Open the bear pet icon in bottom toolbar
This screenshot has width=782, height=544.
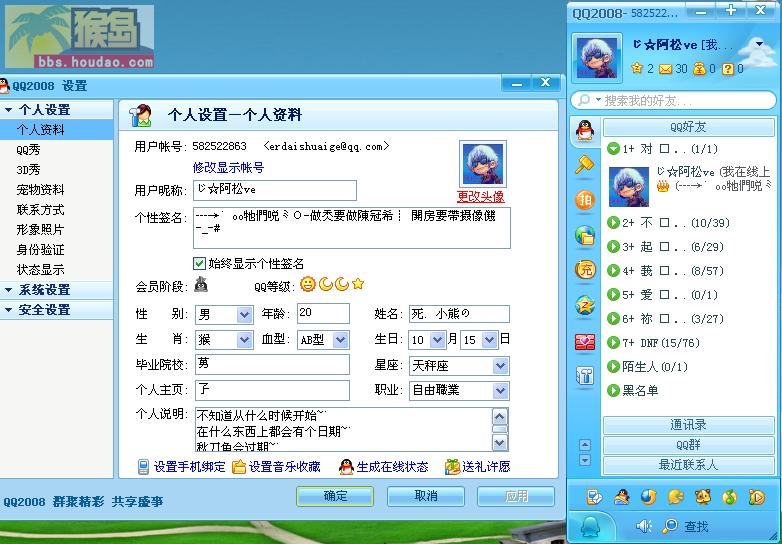coord(703,497)
